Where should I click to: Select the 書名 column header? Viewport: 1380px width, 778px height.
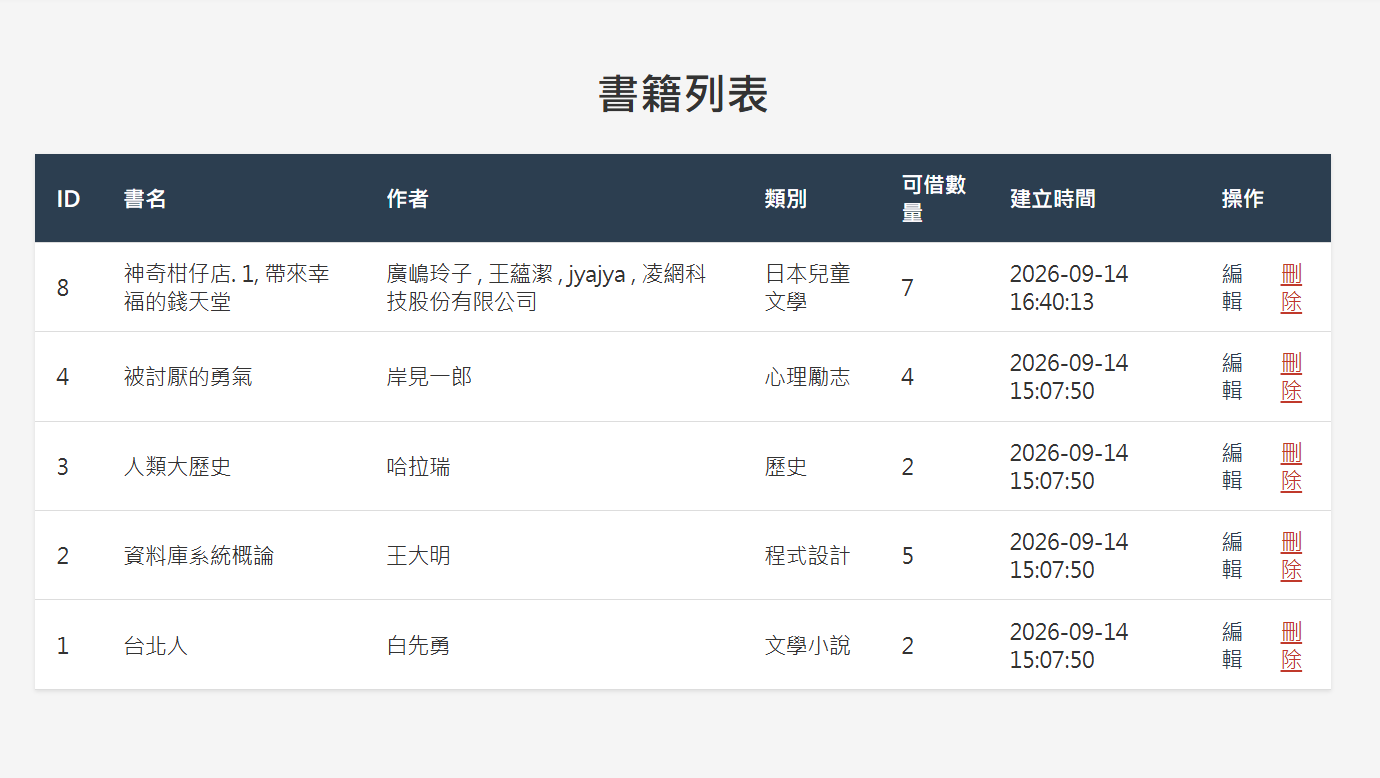pyautogui.click(x=145, y=199)
